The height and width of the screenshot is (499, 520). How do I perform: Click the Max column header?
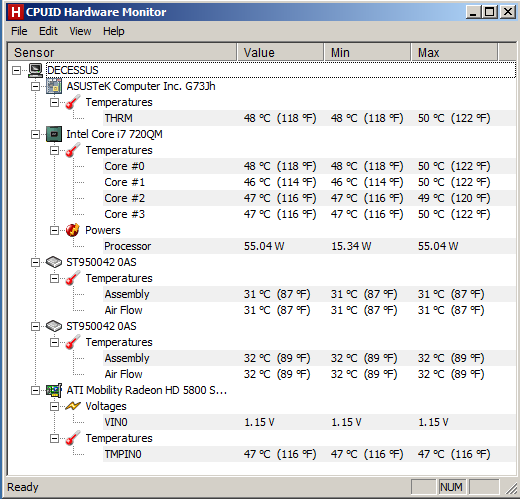(x=455, y=52)
